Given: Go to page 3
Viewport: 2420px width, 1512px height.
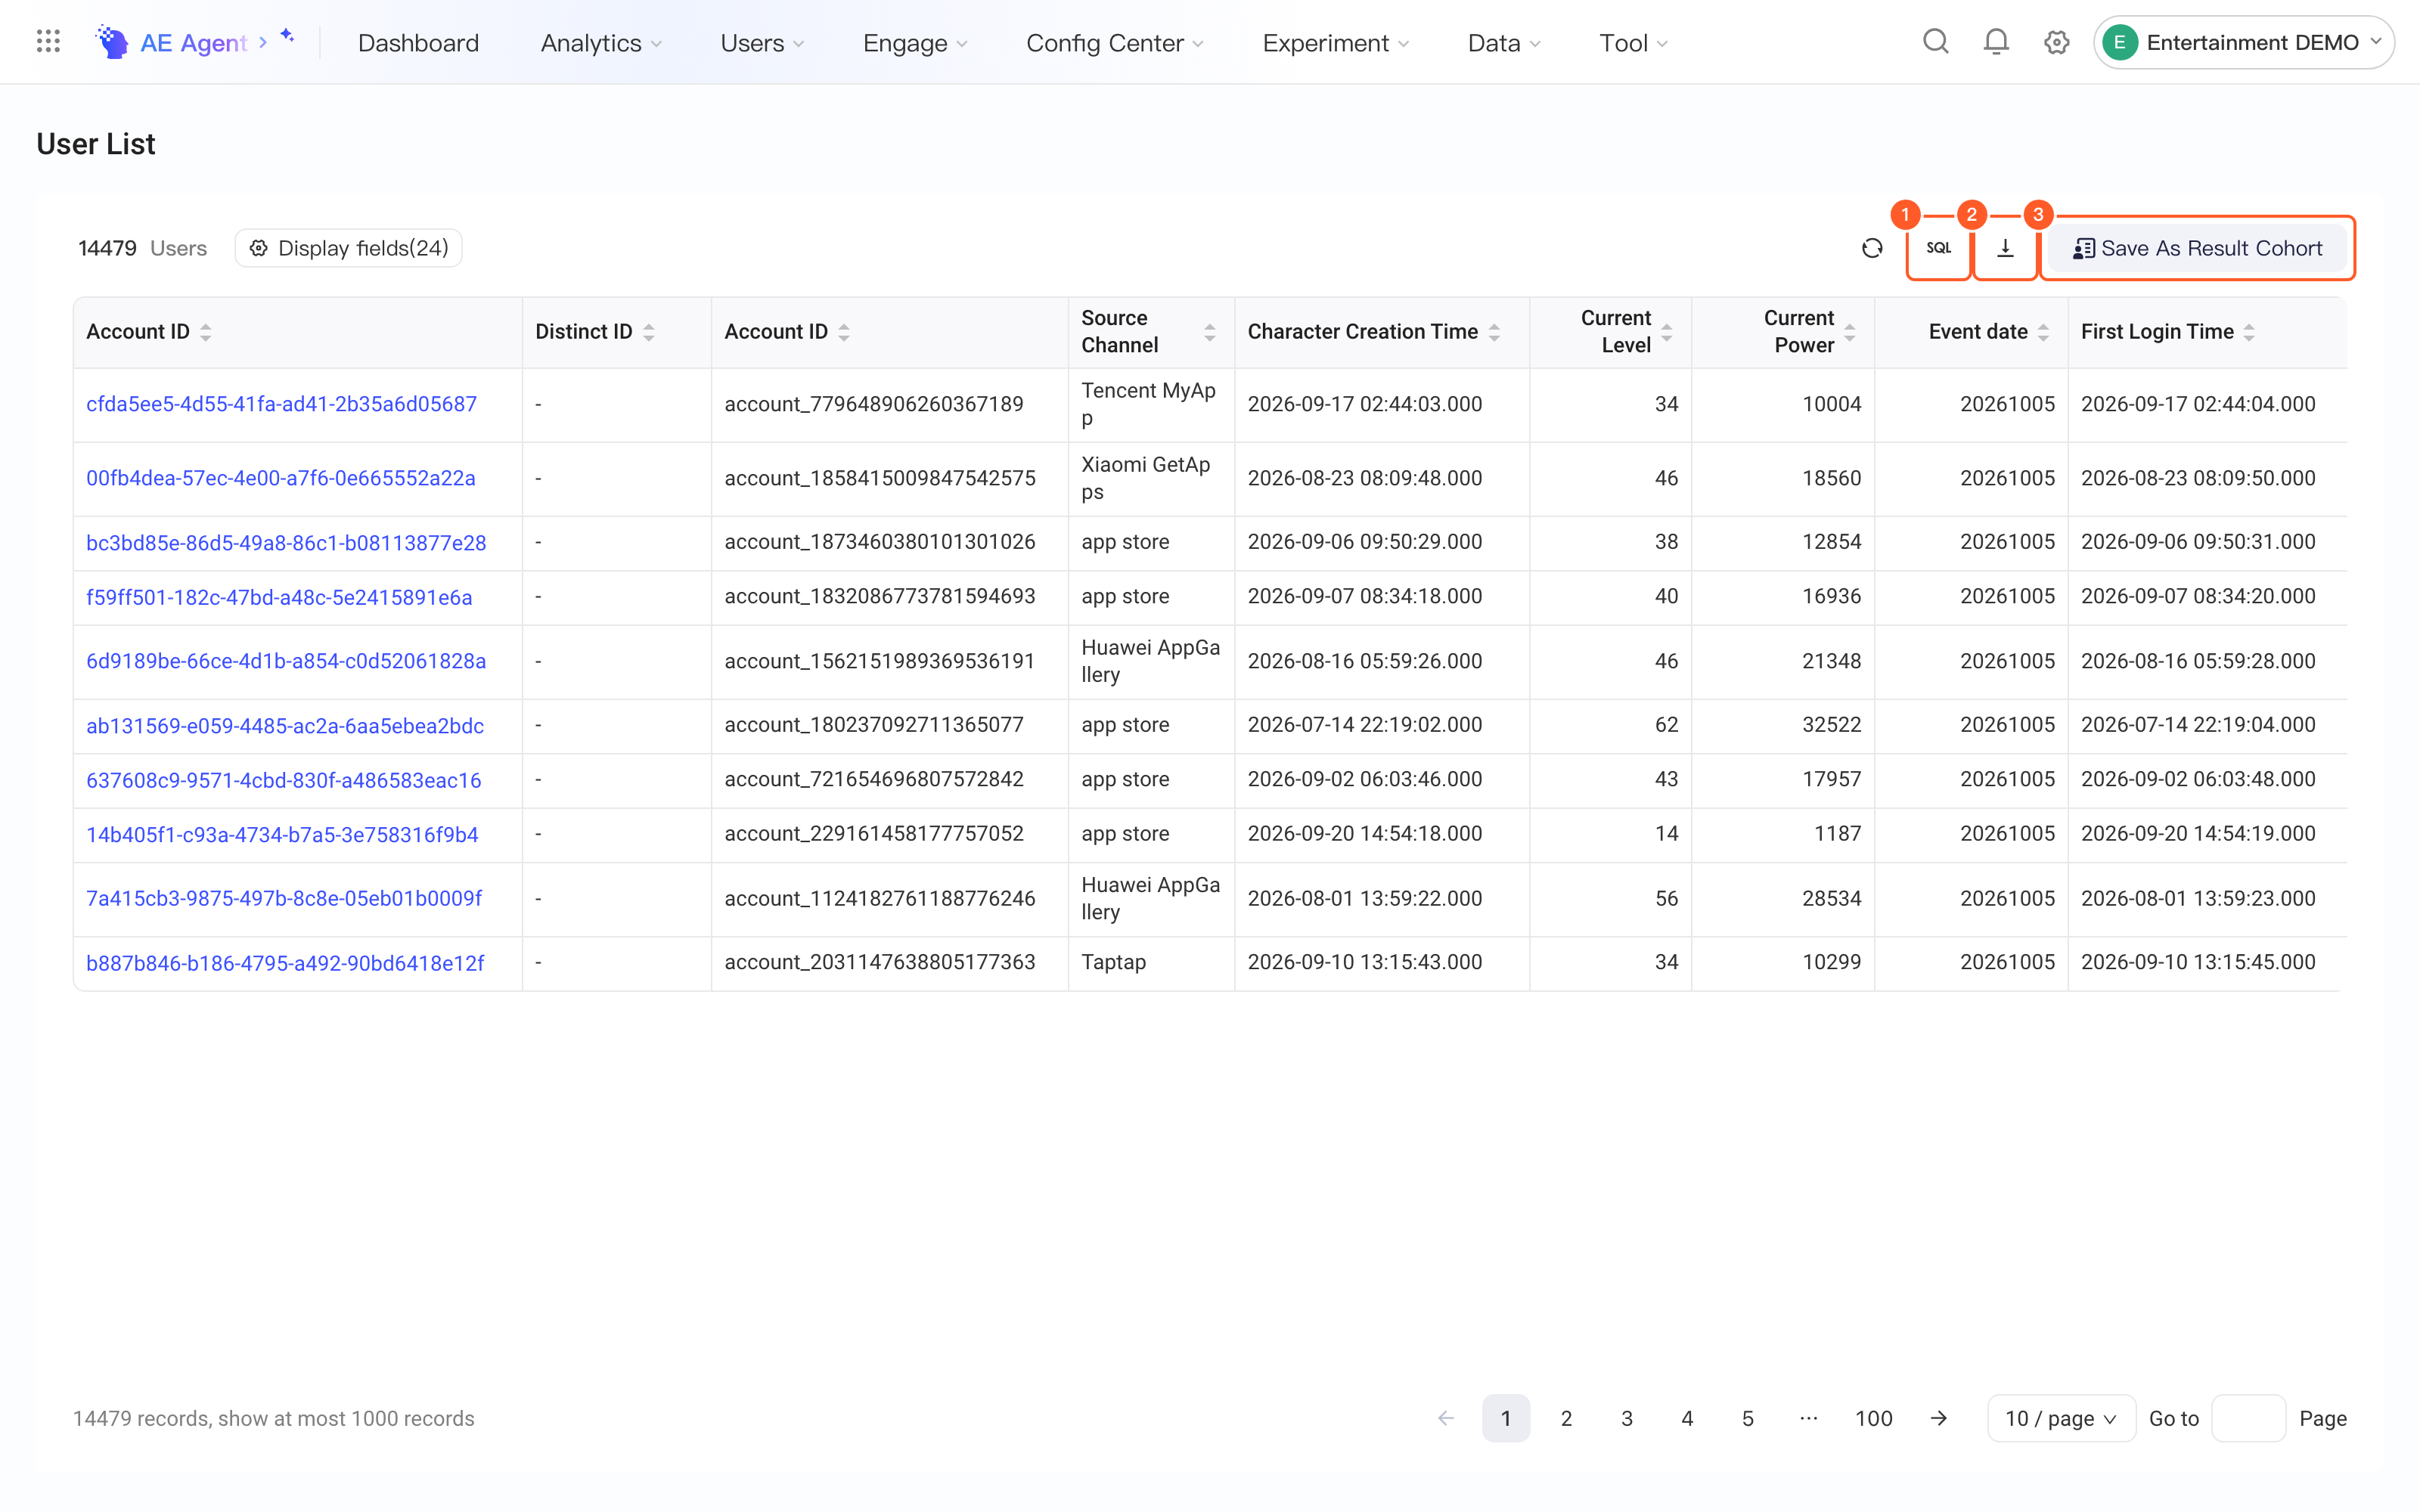Looking at the screenshot, I should point(1627,1418).
